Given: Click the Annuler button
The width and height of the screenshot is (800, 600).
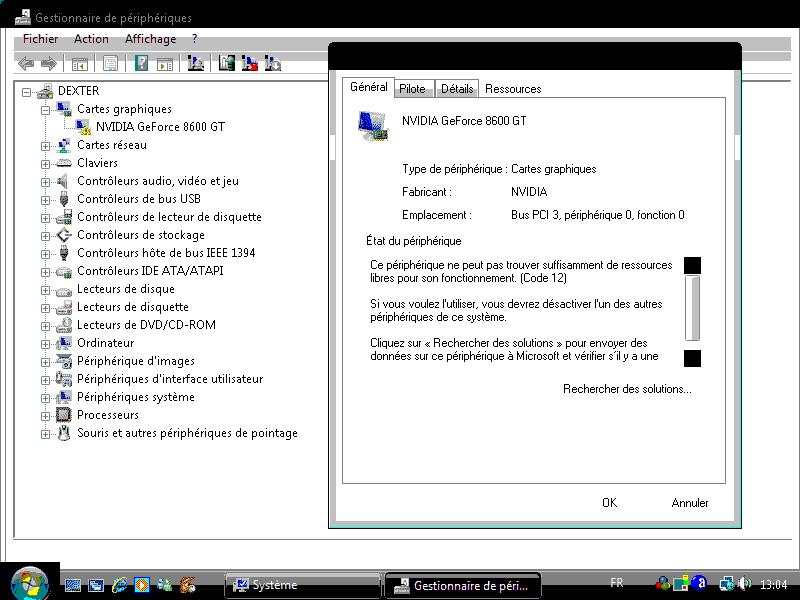Looking at the screenshot, I should [690, 503].
